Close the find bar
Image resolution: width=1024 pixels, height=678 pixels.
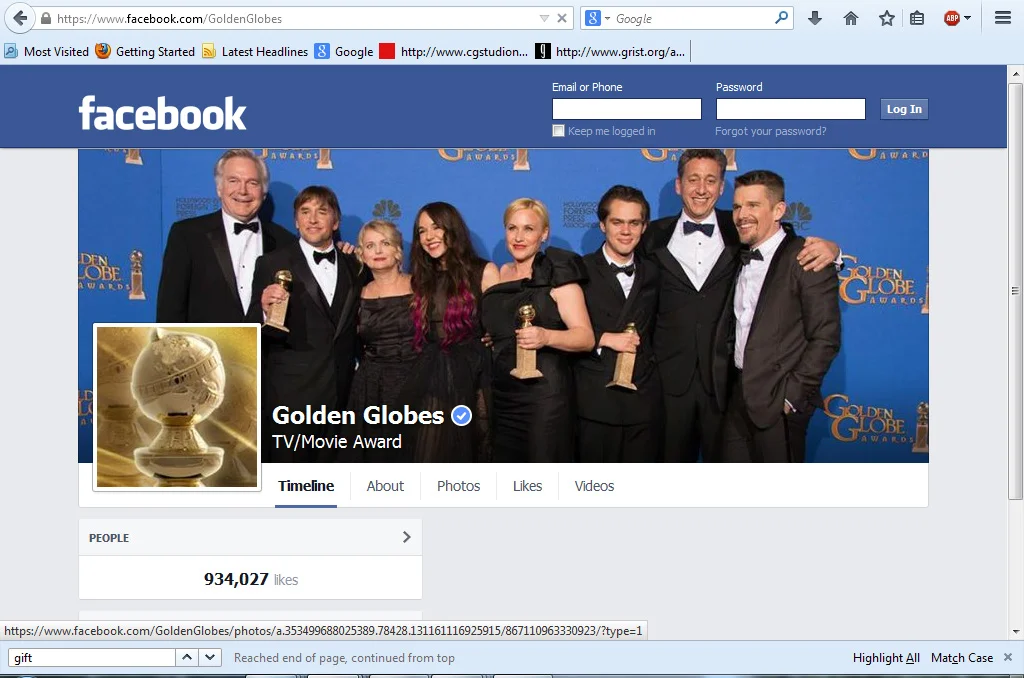tap(1008, 657)
